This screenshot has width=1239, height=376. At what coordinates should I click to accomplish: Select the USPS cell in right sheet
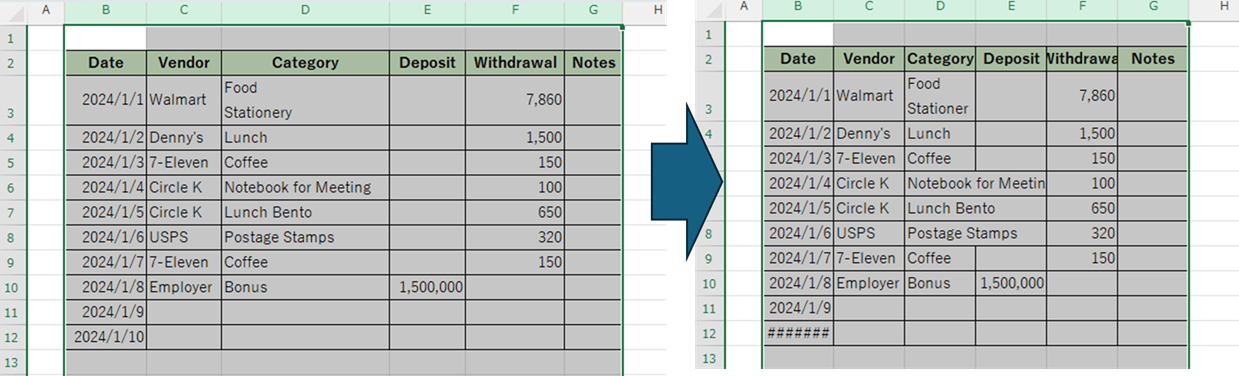tap(869, 233)
